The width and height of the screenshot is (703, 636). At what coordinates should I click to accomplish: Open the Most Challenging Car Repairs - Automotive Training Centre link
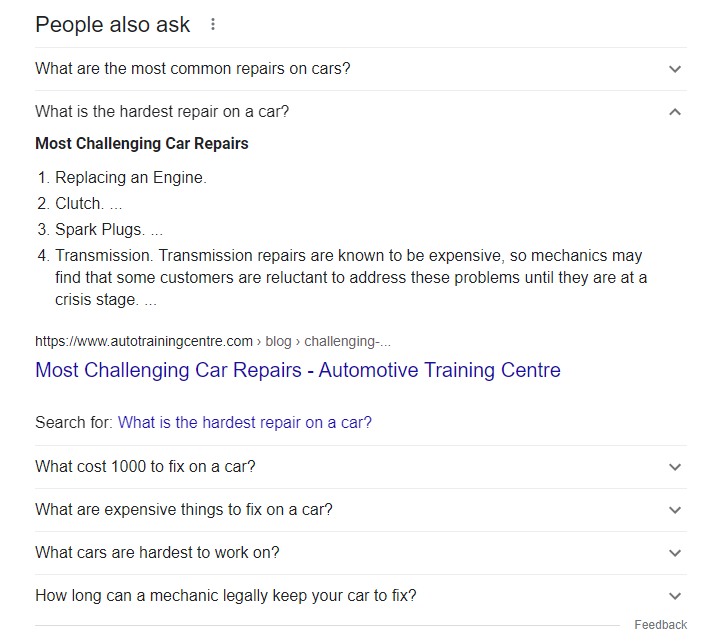(x=298, y=371)
